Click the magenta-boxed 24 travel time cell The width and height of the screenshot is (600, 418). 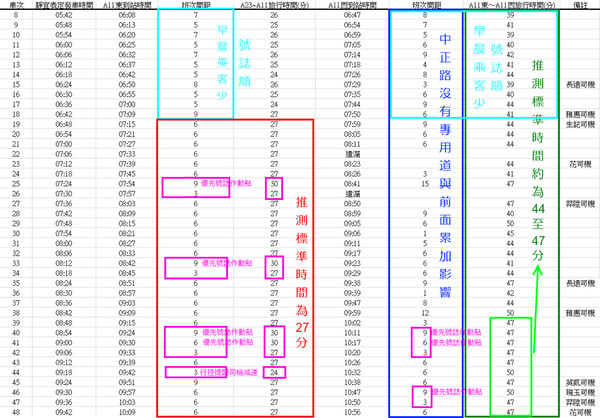coord(274,372)
